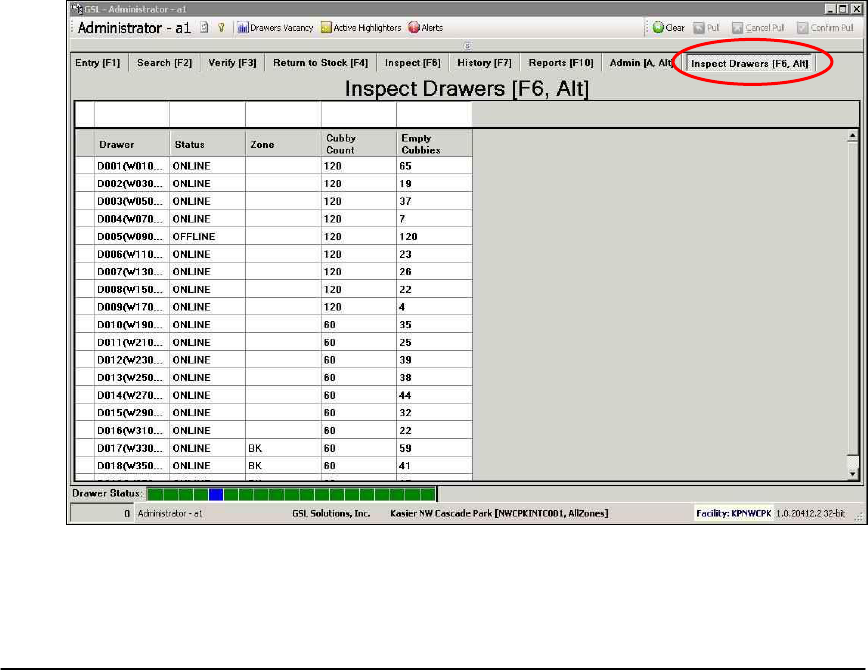
Task: Select the Inspect Drawers [F6, Alt] tab
Action: click(x=750, y=64)
